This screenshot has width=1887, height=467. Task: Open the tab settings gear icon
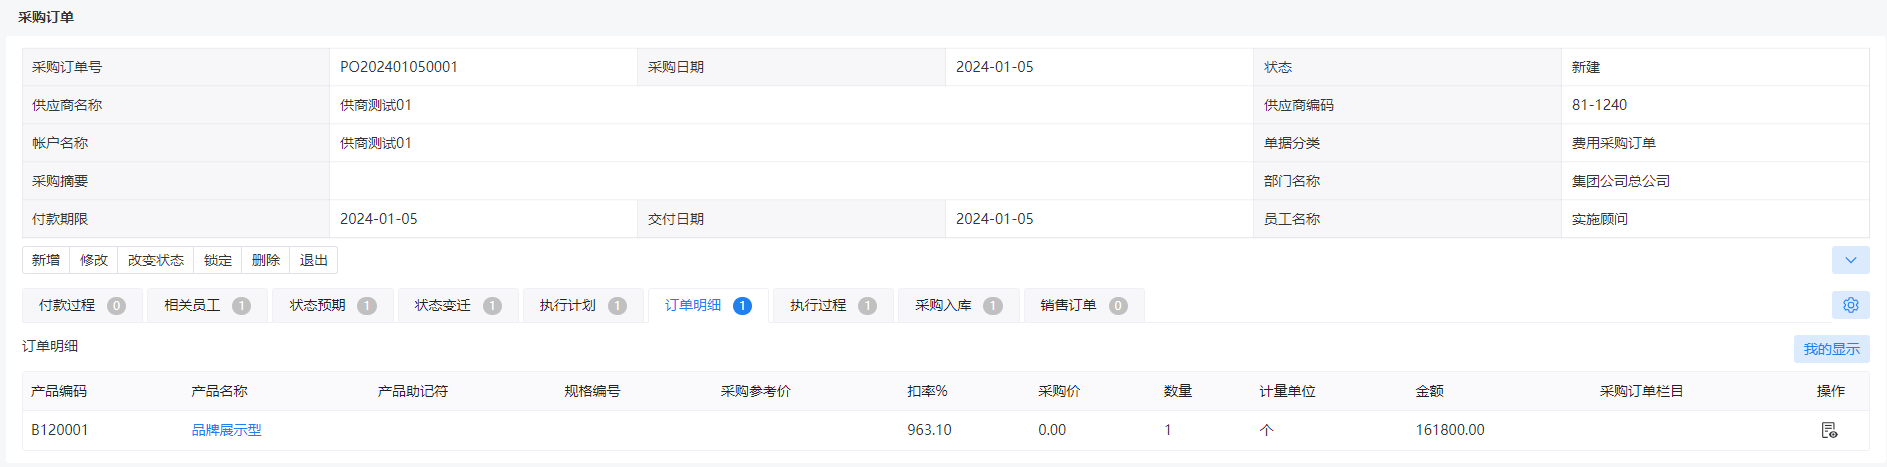(1850, 305)
